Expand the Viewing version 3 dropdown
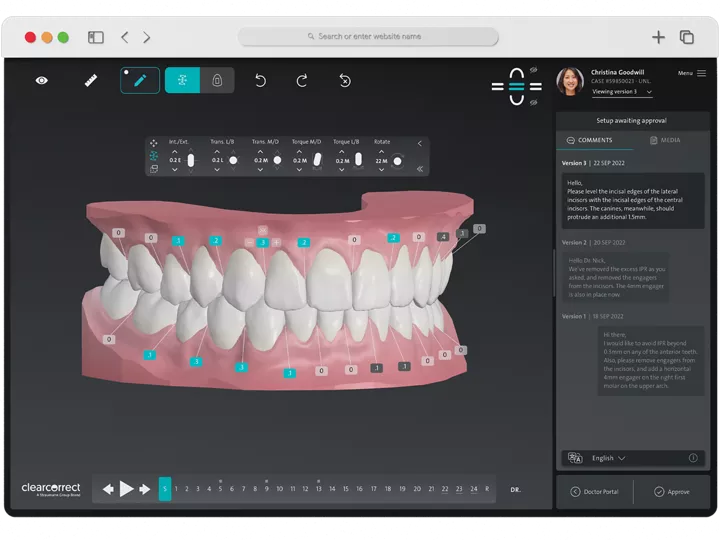This screenshot has height=540, width=720. (x=622, y=92)
